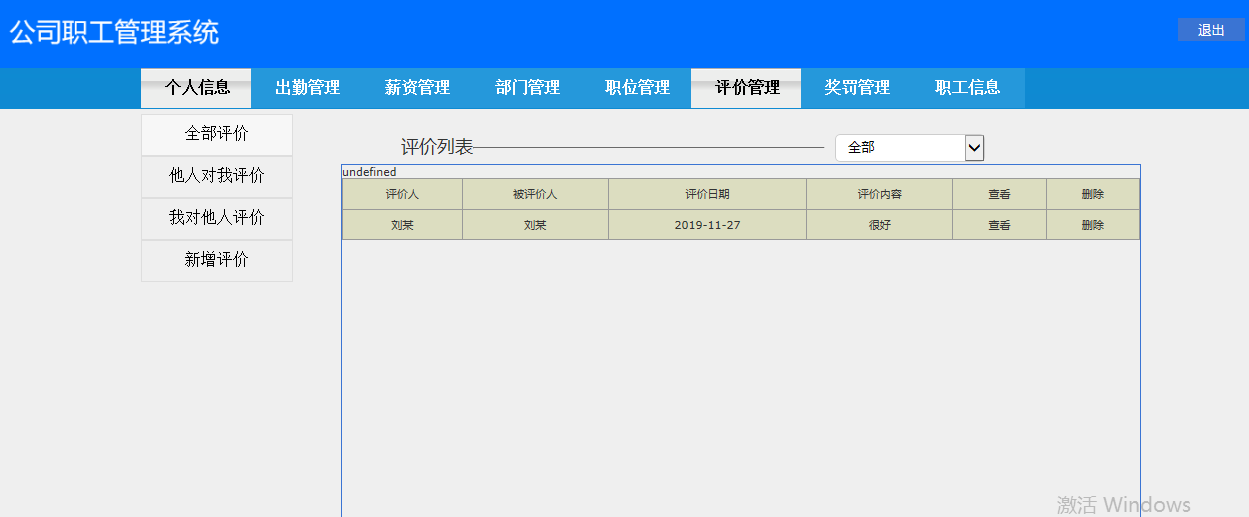The image size is (1249, 517).
Task: Open the 个人信息 tab
Action: pyautogui.click(x=196, y=88)
